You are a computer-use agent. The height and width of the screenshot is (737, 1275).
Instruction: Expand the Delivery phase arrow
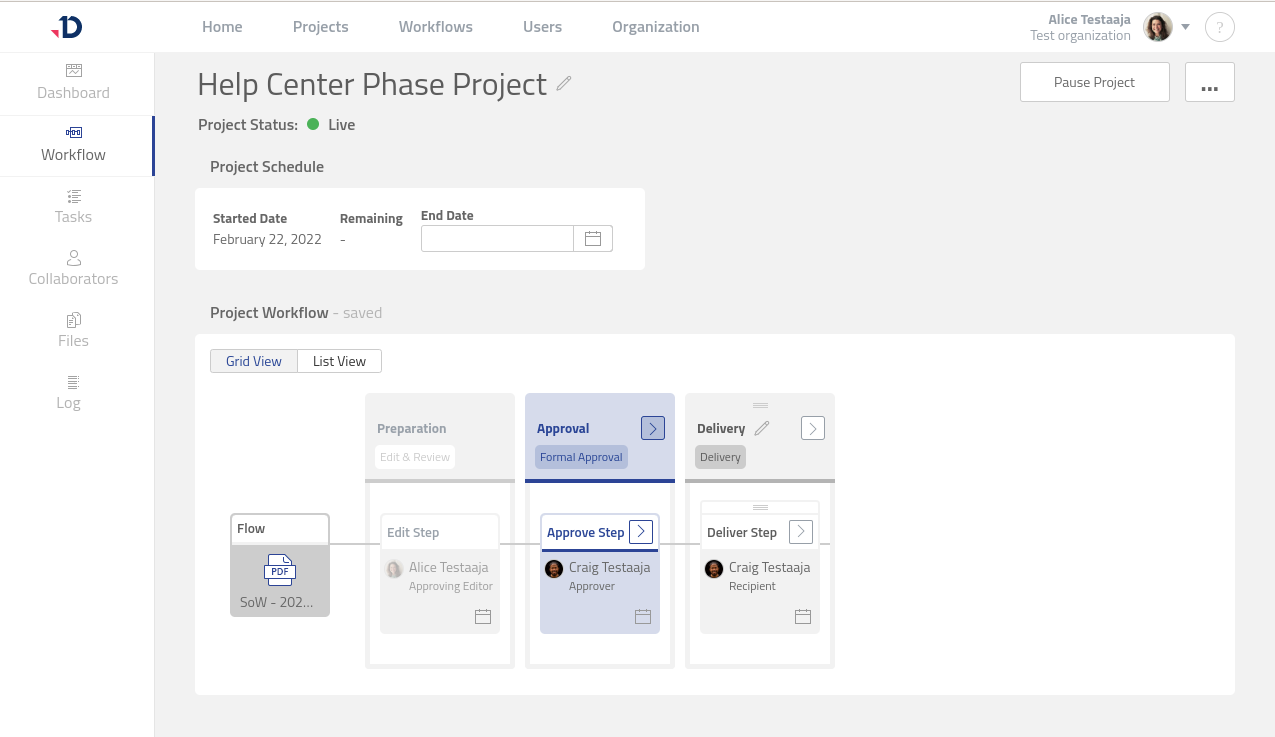813,428
